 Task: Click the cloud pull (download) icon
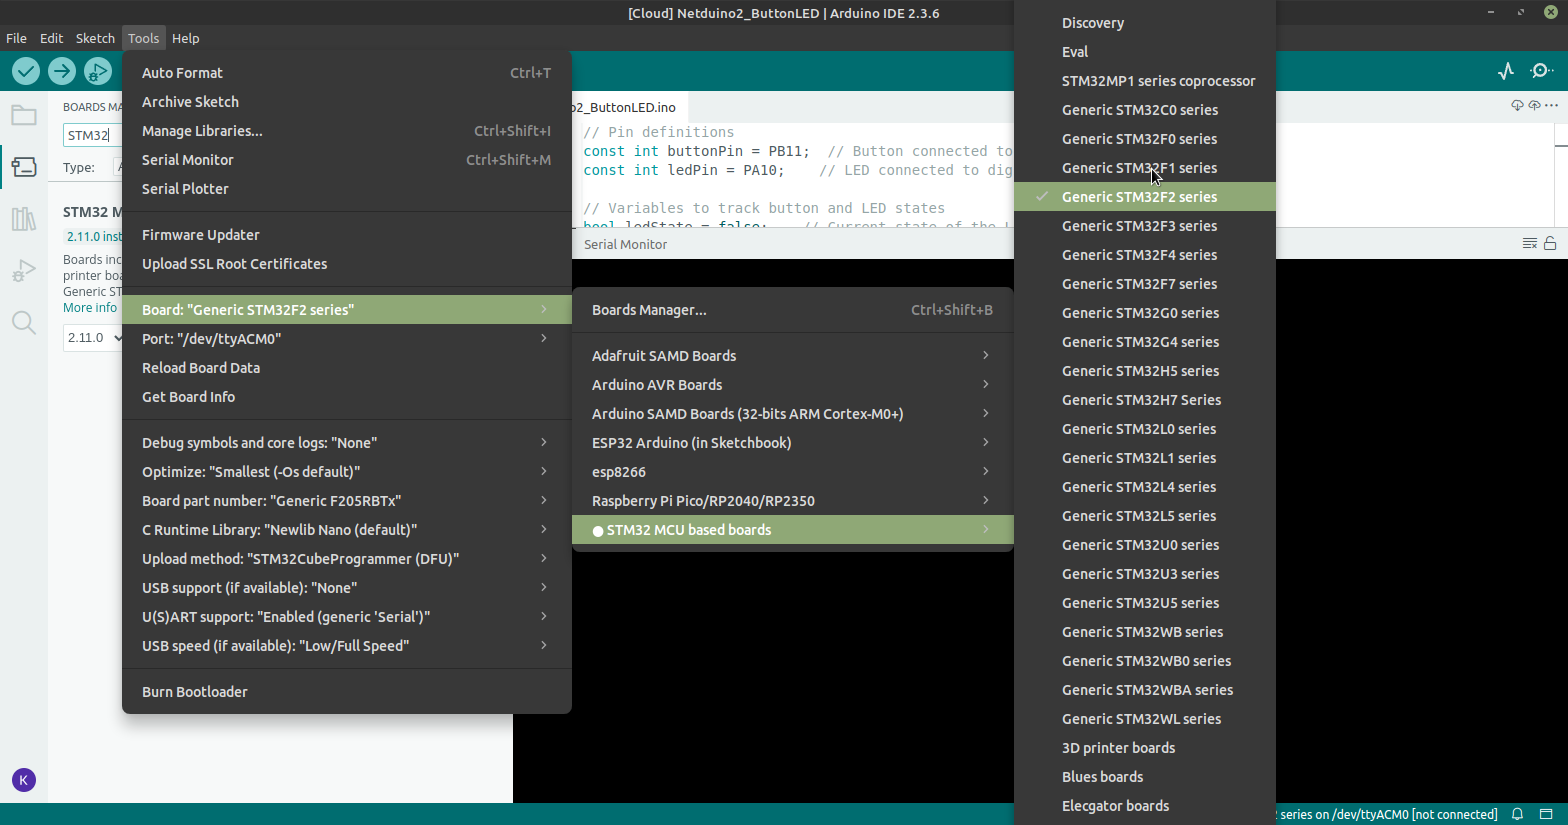[1517, 105]
